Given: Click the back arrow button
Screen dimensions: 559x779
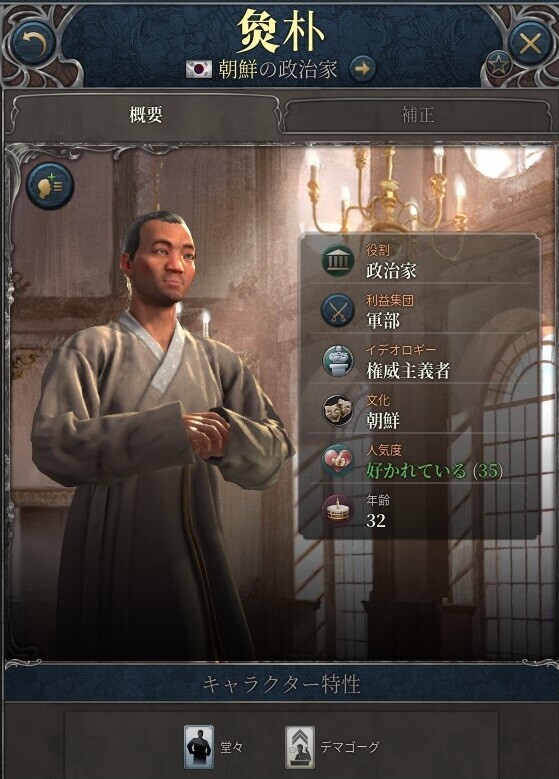Looking at the screenshot, I should pyautogui.click(x=34, y=44).
